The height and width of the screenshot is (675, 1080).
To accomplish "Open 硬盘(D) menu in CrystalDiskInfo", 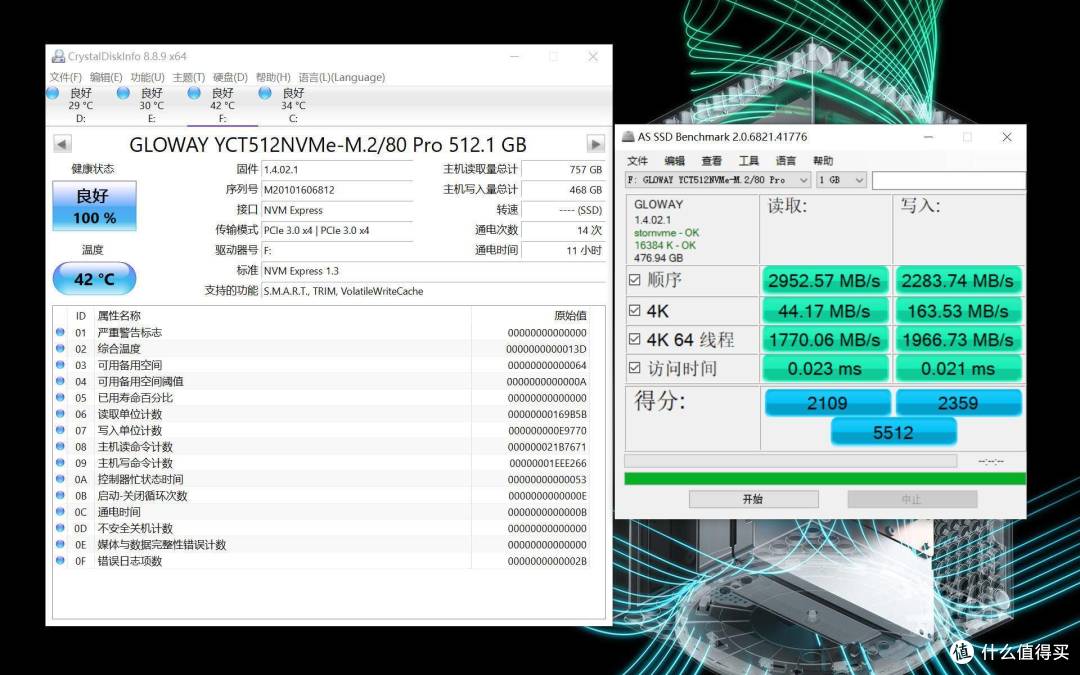I will [x=230, y=77].
